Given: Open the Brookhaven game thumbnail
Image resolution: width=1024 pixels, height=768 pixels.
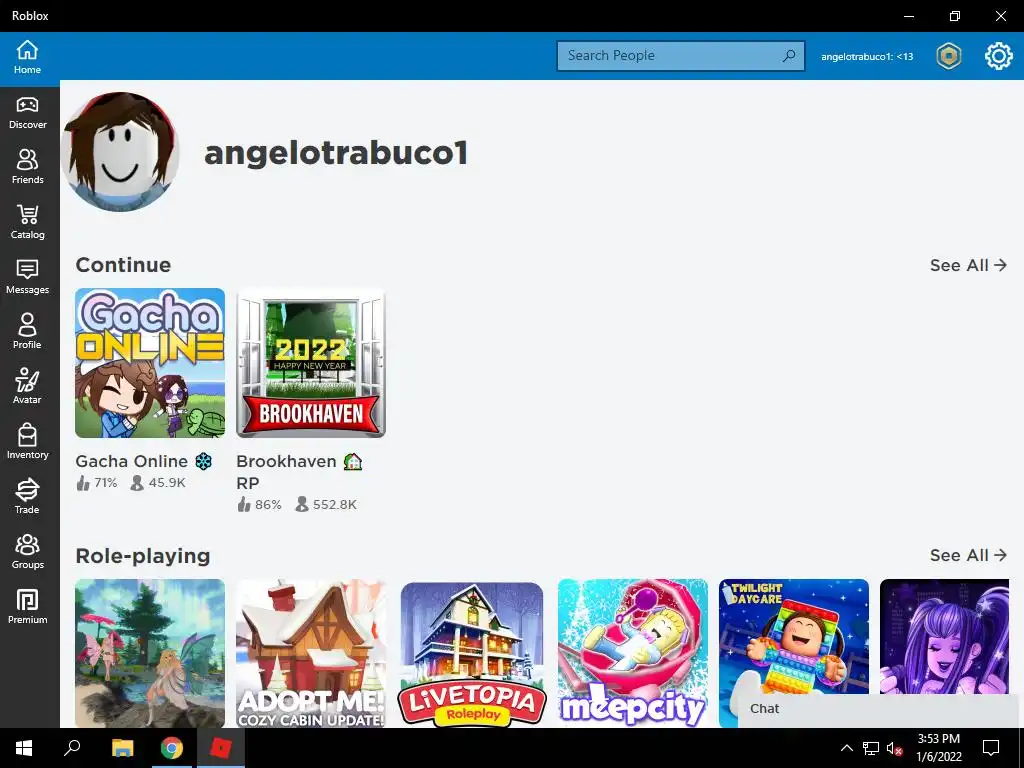Looking at the screenshot, I should tap(311, 363).
